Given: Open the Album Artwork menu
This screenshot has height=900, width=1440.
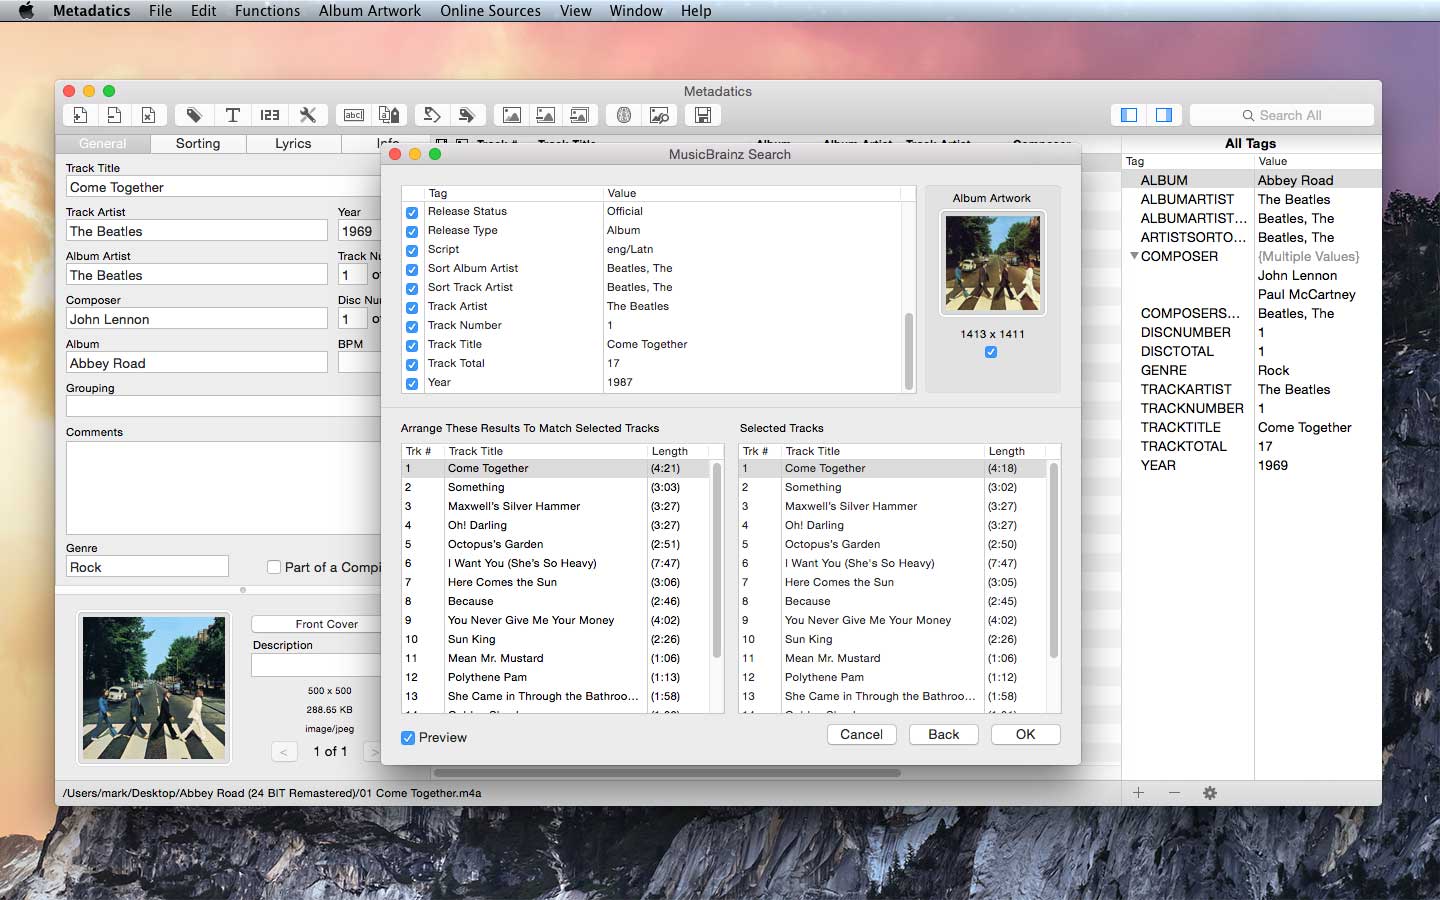Looking at the screenshot, I should (369, 11).
